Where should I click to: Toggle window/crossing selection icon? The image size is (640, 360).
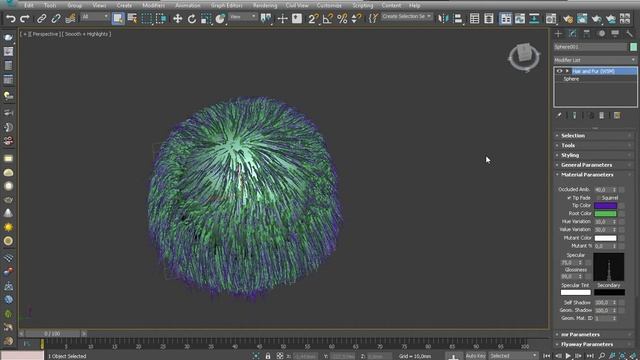click(161, 19)
